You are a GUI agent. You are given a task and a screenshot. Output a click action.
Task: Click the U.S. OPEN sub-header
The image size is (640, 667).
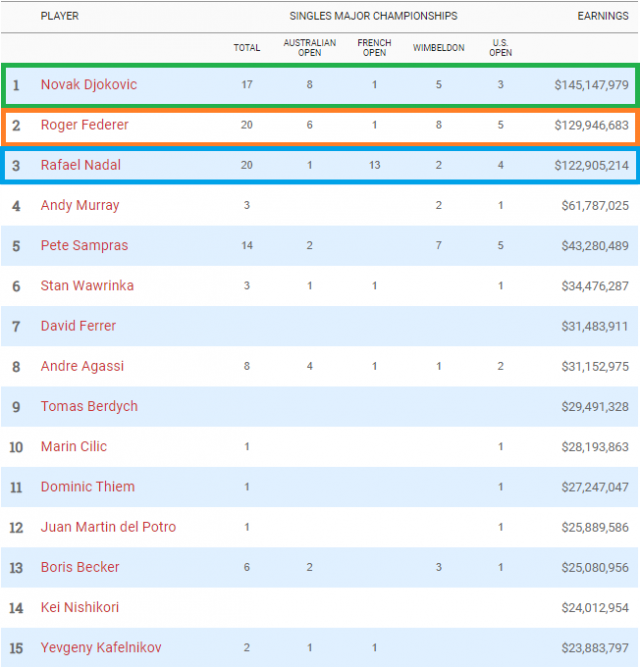point(501,48)
